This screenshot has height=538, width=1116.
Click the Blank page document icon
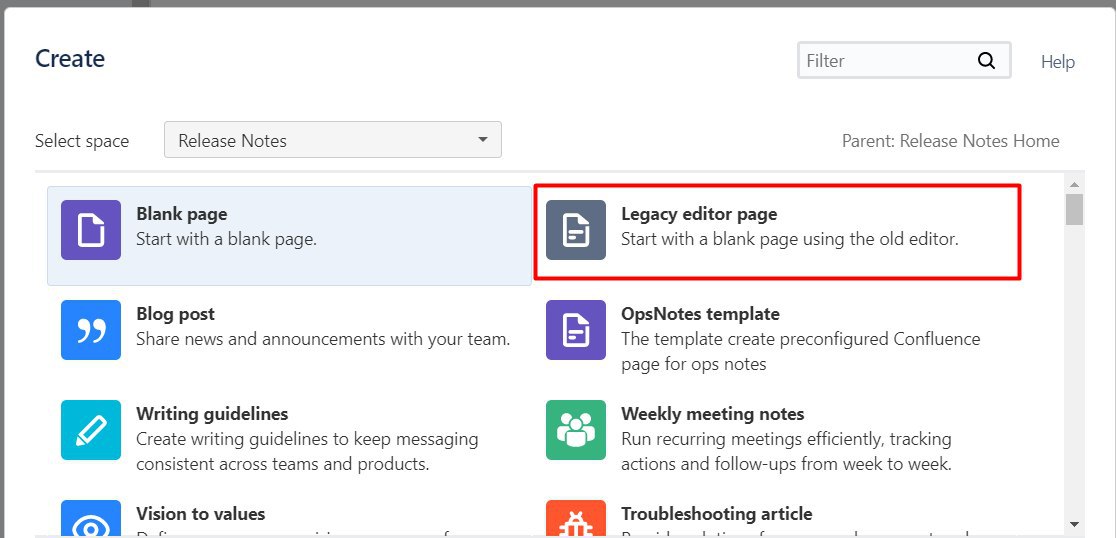[x=91, y=230]
